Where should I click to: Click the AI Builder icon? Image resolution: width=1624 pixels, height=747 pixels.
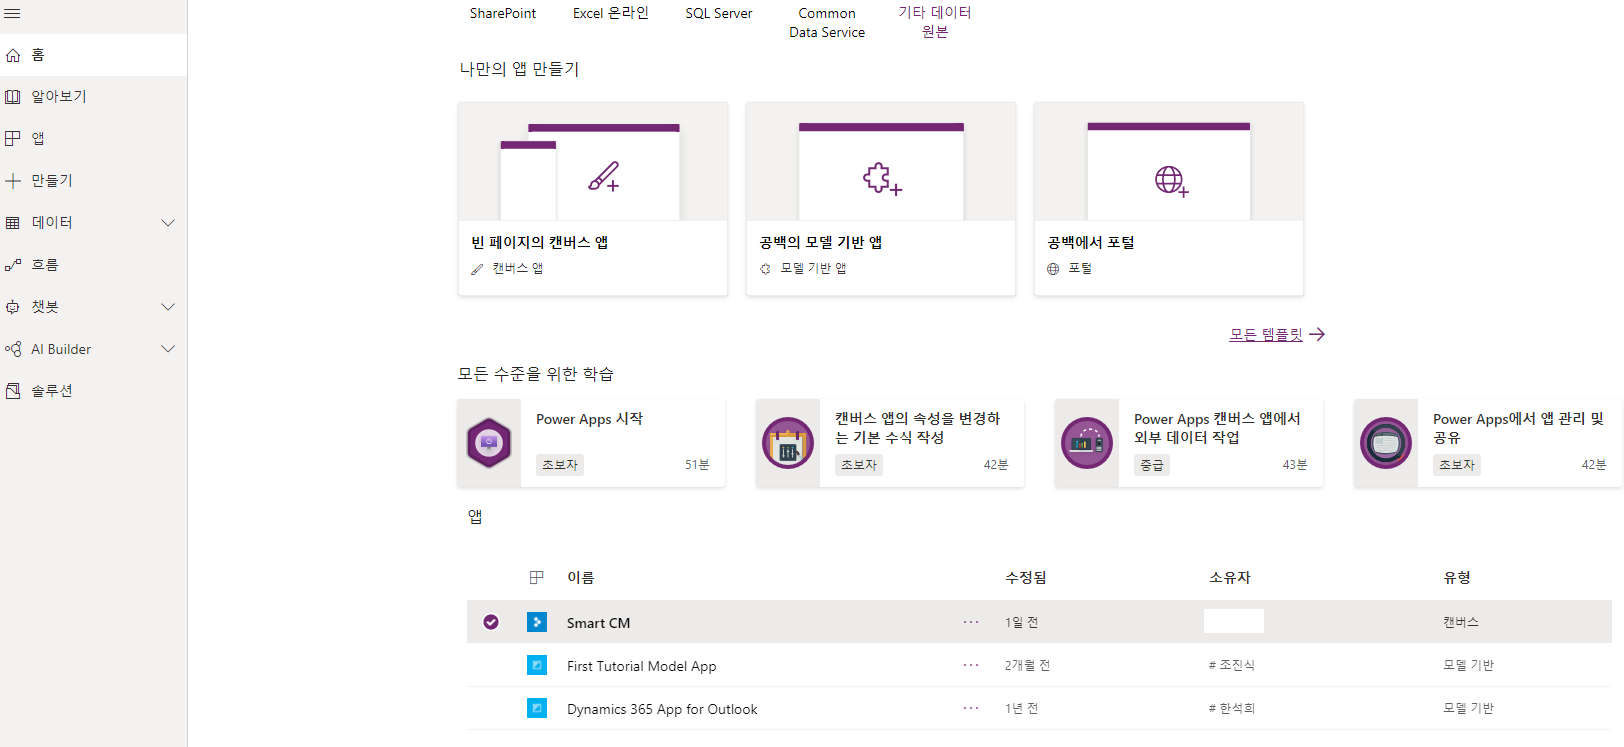[x=13, y=349]
